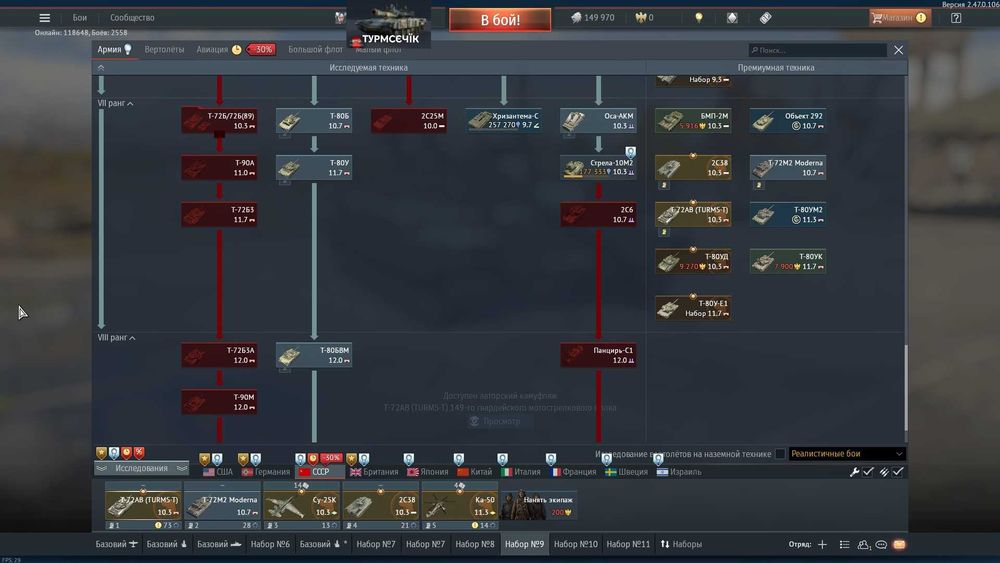Screen dimensions: 1000x563
Task: Switch to preset Набор №11
Action: (628, 545)
